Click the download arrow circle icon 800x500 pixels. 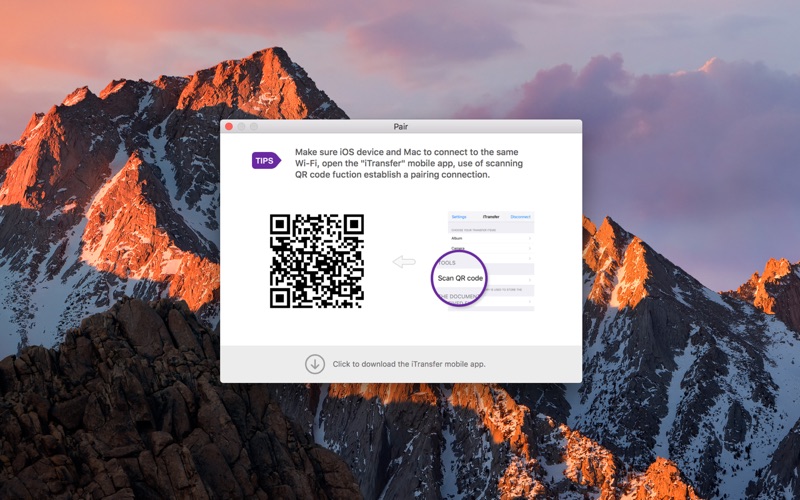pos(315,364)
